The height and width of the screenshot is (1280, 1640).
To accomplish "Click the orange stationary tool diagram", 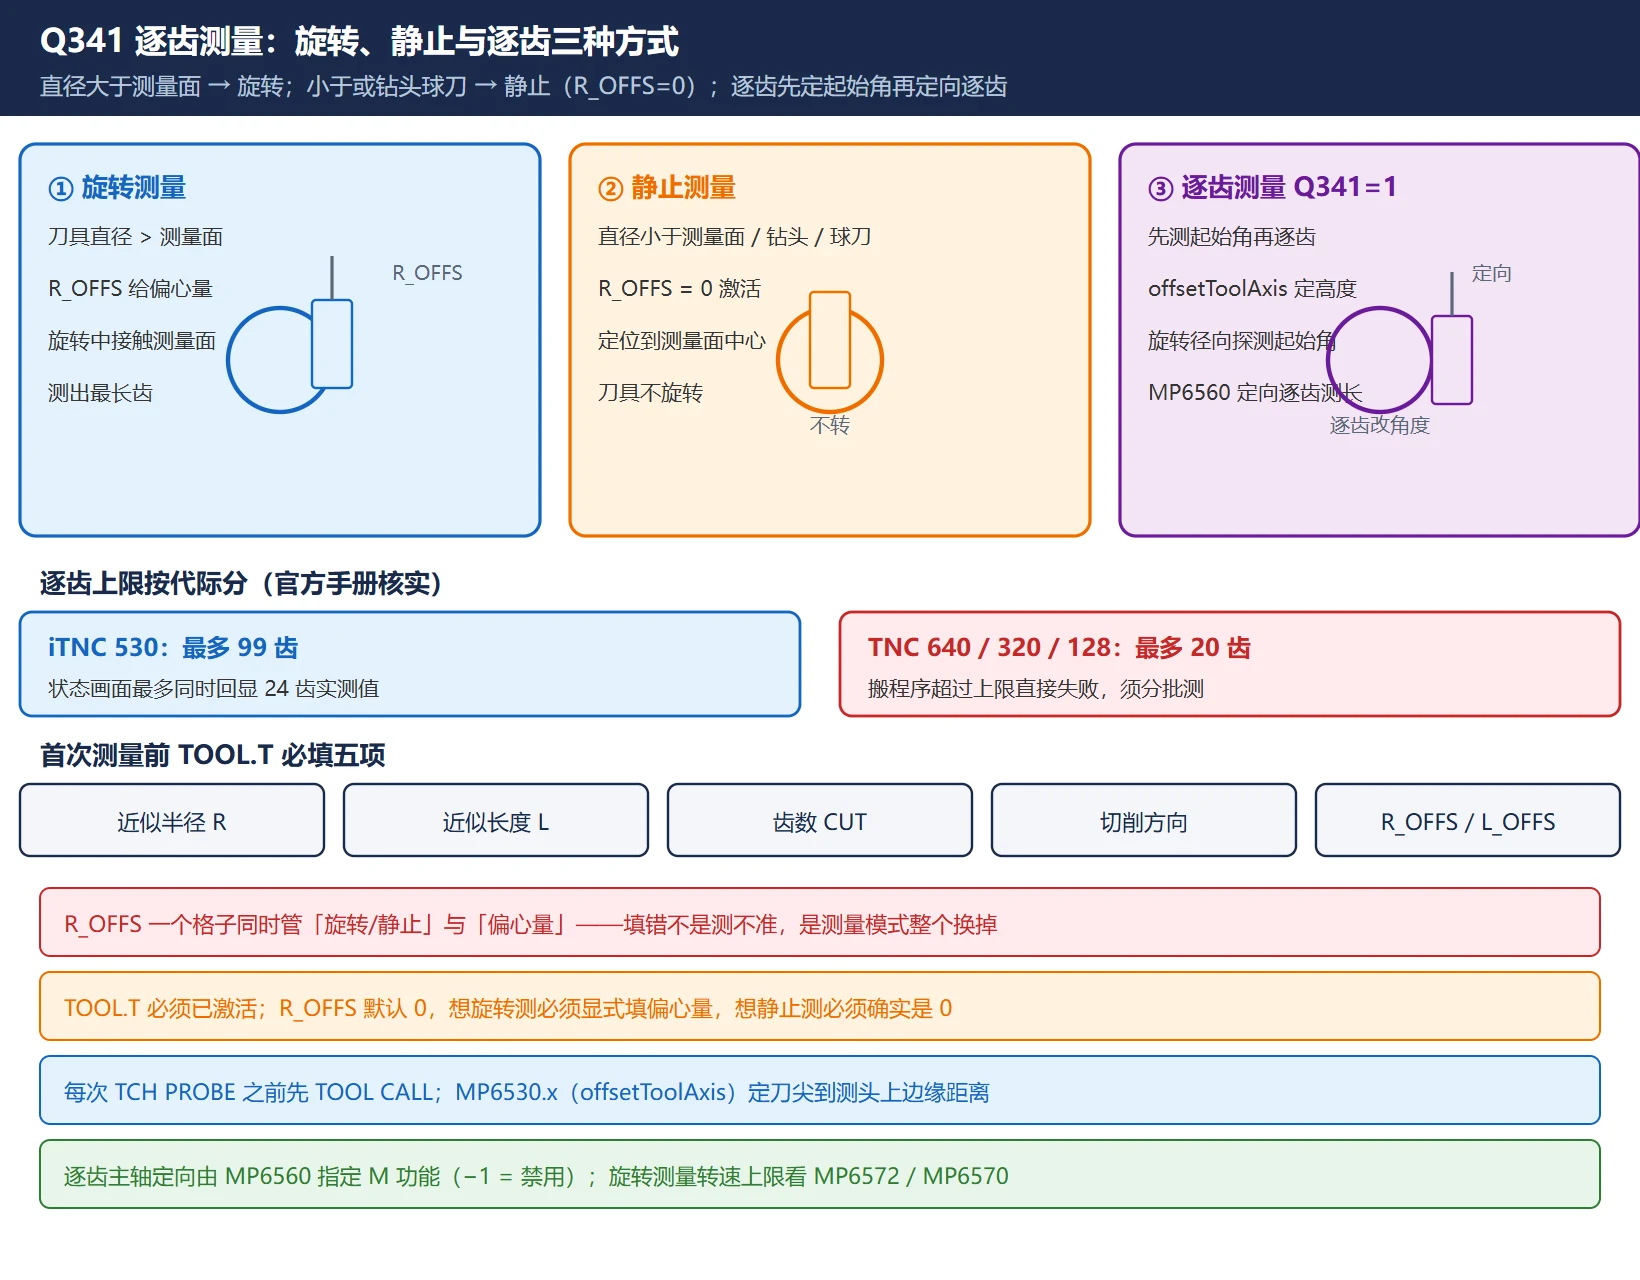I will (830, 350).
